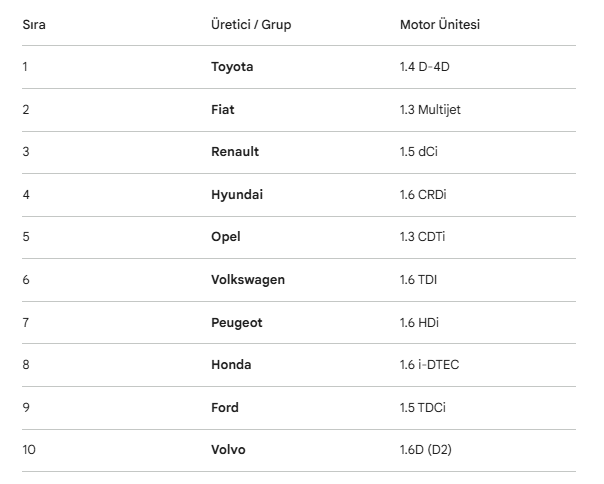
Task: Click the 1.5 dCi engine cell
Action: (419, 152)
